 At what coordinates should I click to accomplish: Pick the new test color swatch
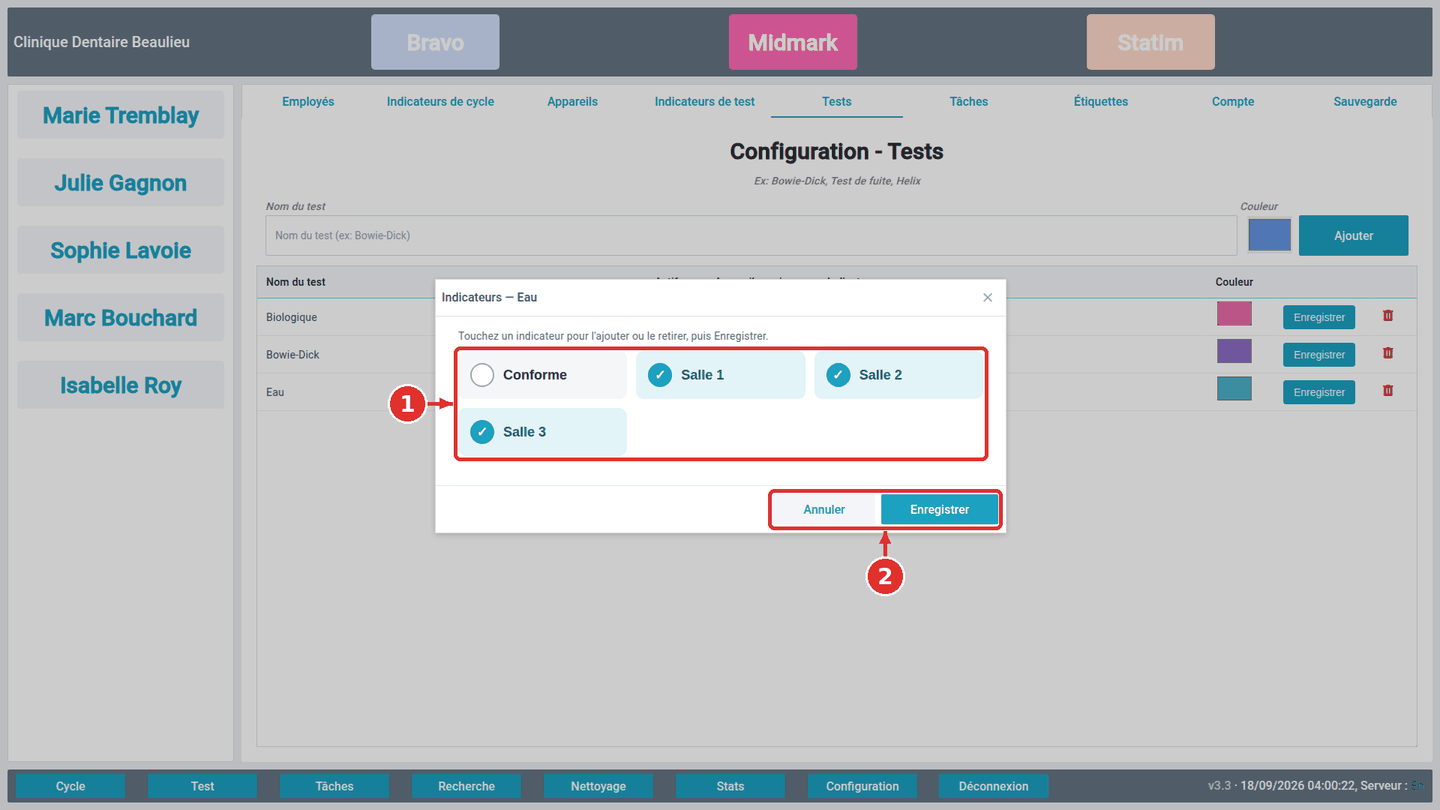(1270, 235)
